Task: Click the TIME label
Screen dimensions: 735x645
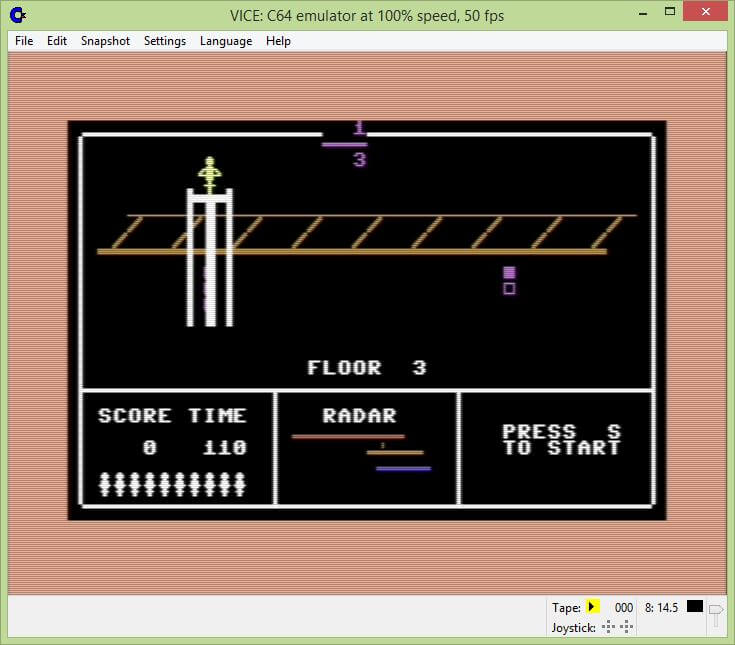Action: tap(217, 416)
